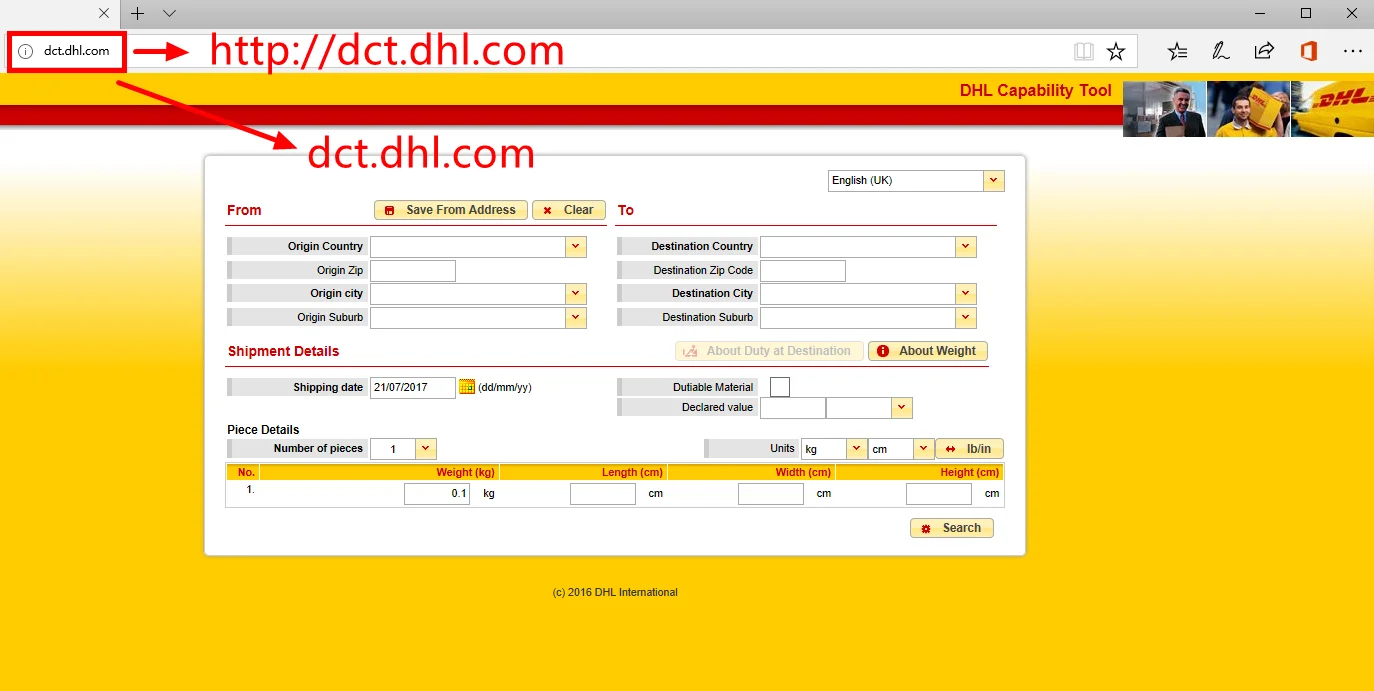The height and width of the screenshot is (691, 1374).
Task: Click the 'Length (cm)' column header
Action: 632,472
